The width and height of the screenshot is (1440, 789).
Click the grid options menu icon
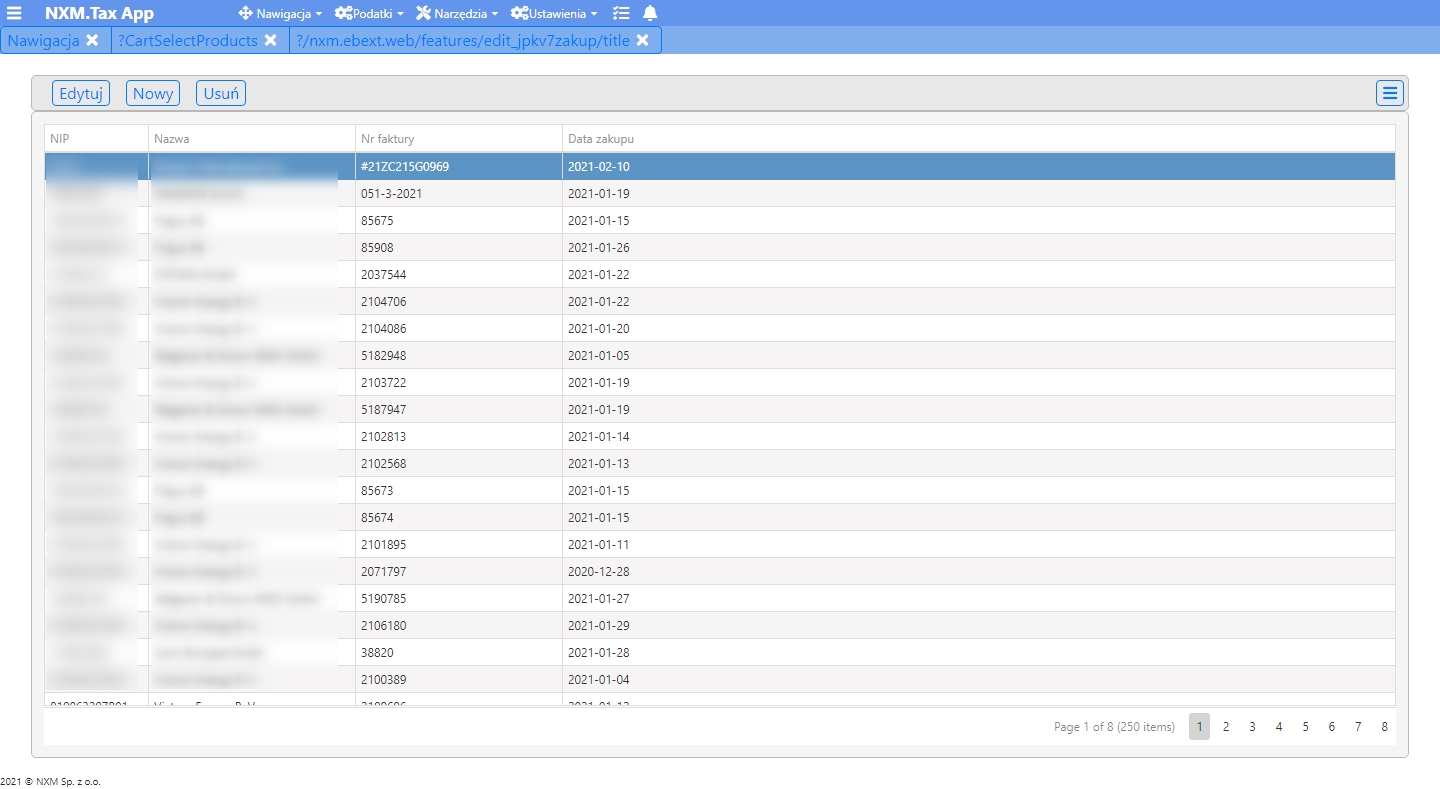tap(1390, 93)
